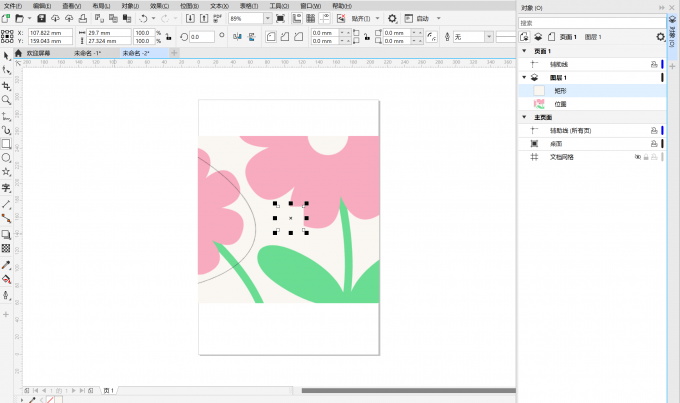Select the Rectangle tool in toolbox
Viewport: 680px width, 403px height.
[x=6, y=143]
